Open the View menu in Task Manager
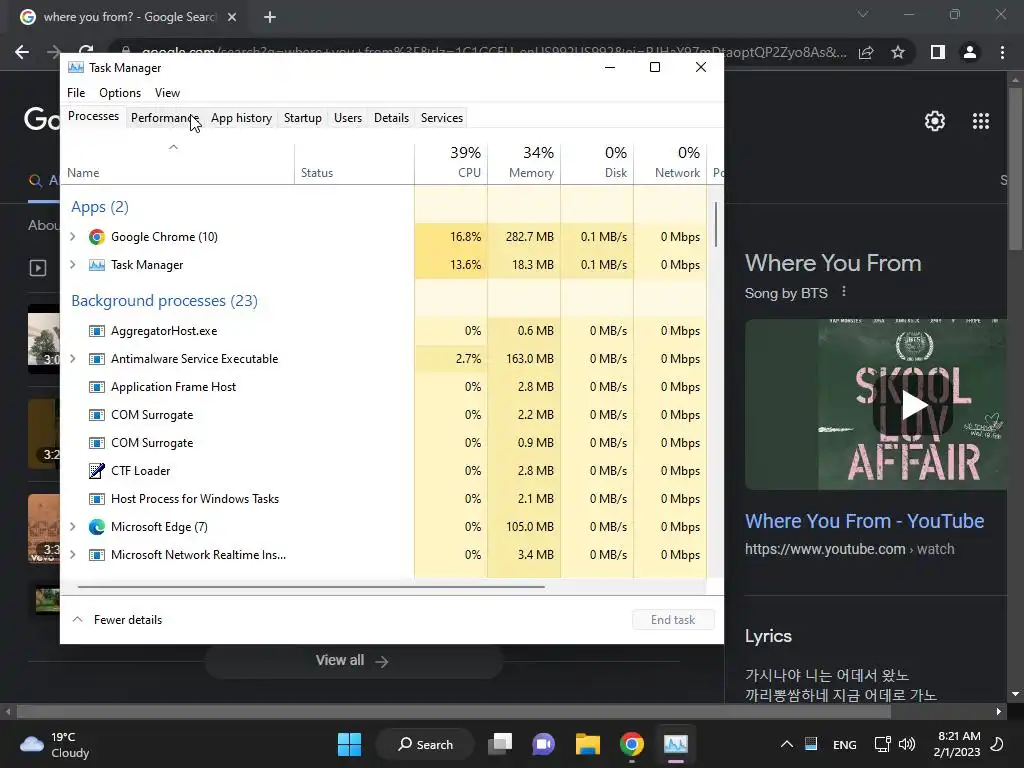The height and width of the screenshot is (768, 1024). (167, 93)
